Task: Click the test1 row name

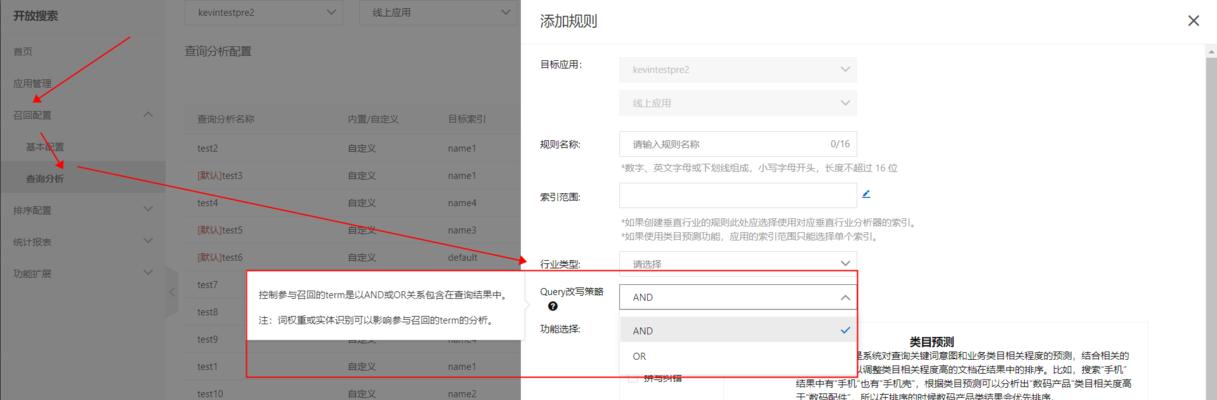Action: click(208, 367)
